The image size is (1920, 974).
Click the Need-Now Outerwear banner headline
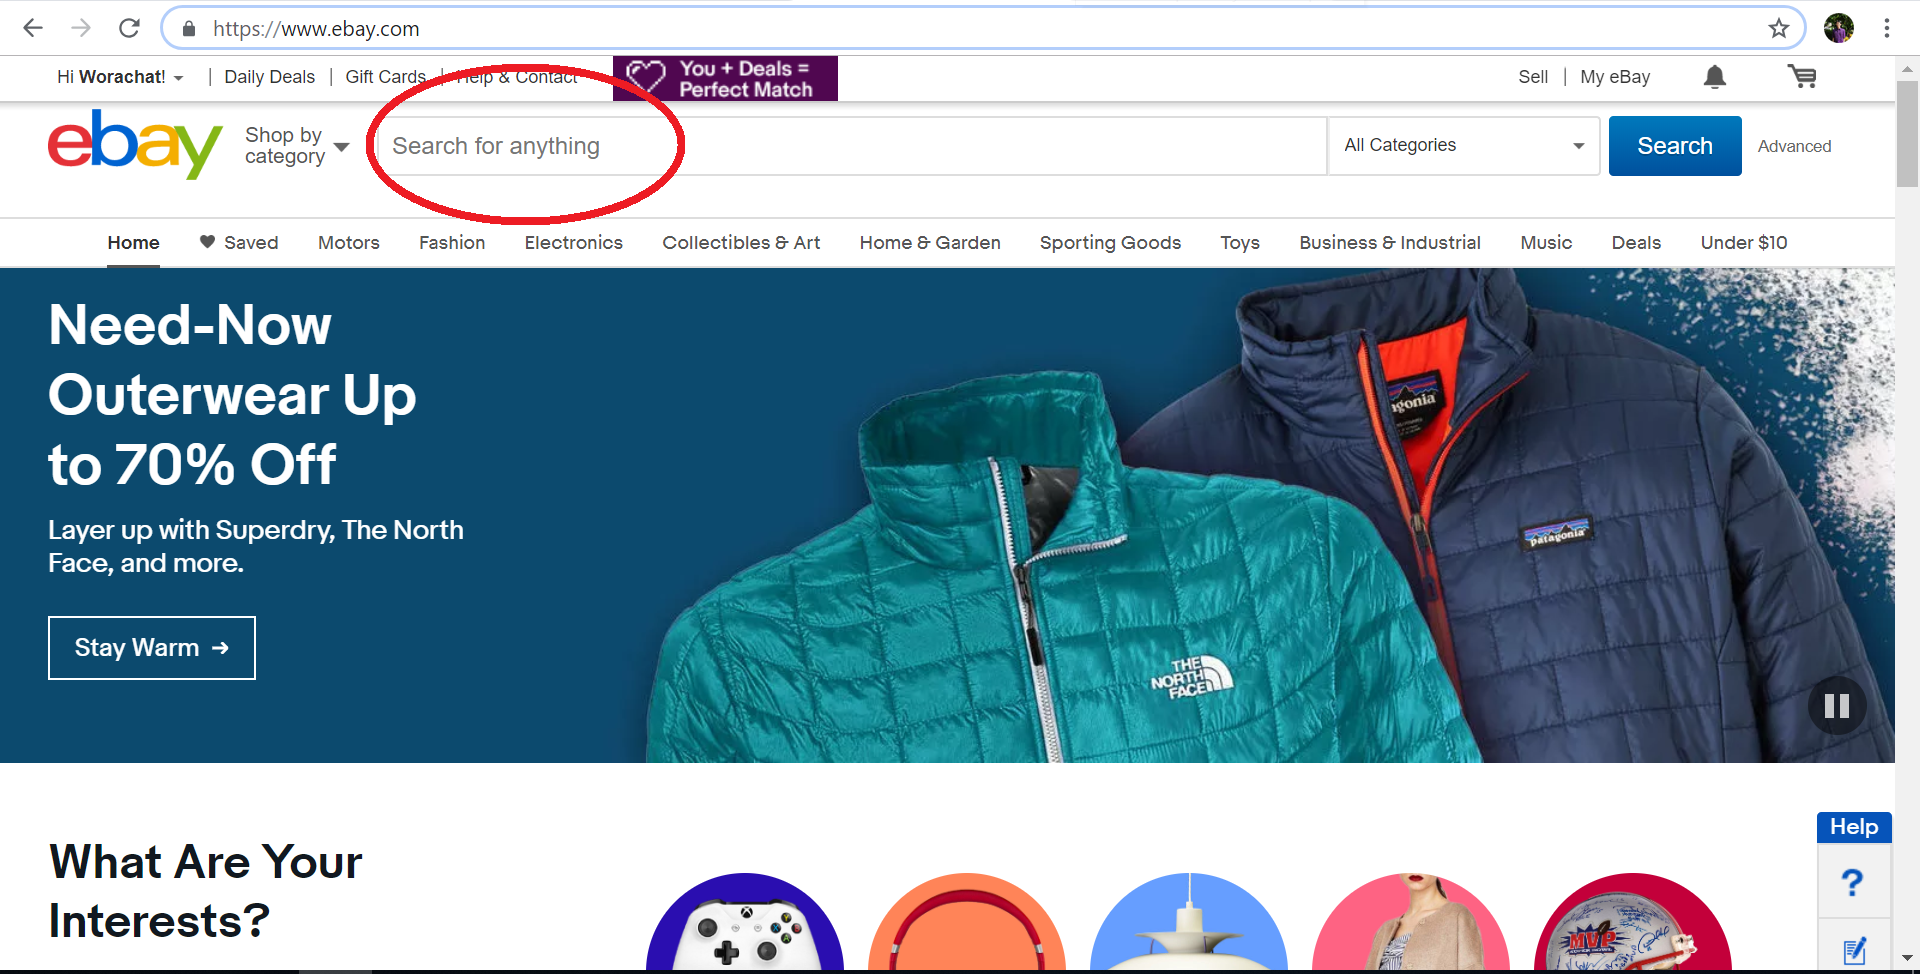pyautogui.click(x=232, y=395)
